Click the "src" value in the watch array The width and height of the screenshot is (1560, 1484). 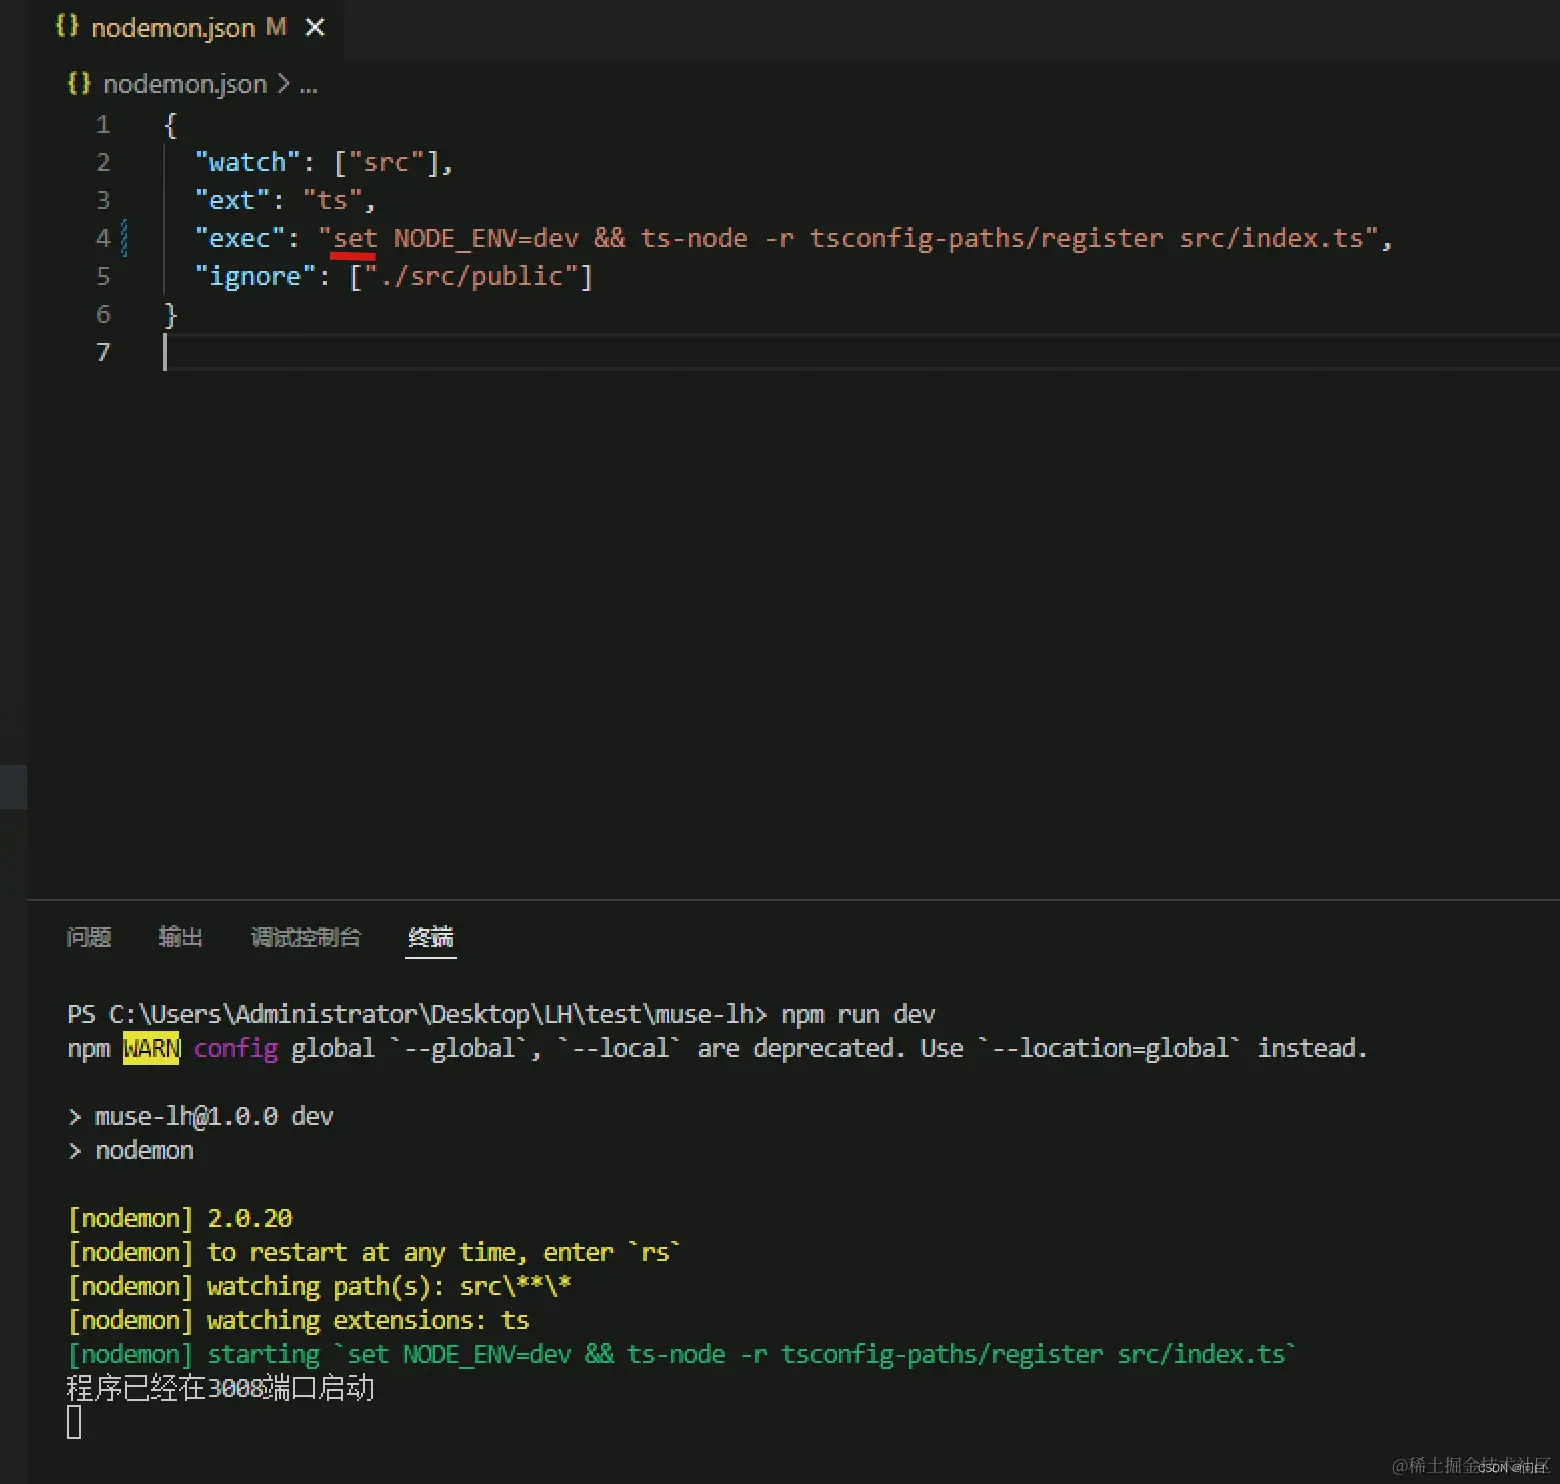tap(386, 163)
